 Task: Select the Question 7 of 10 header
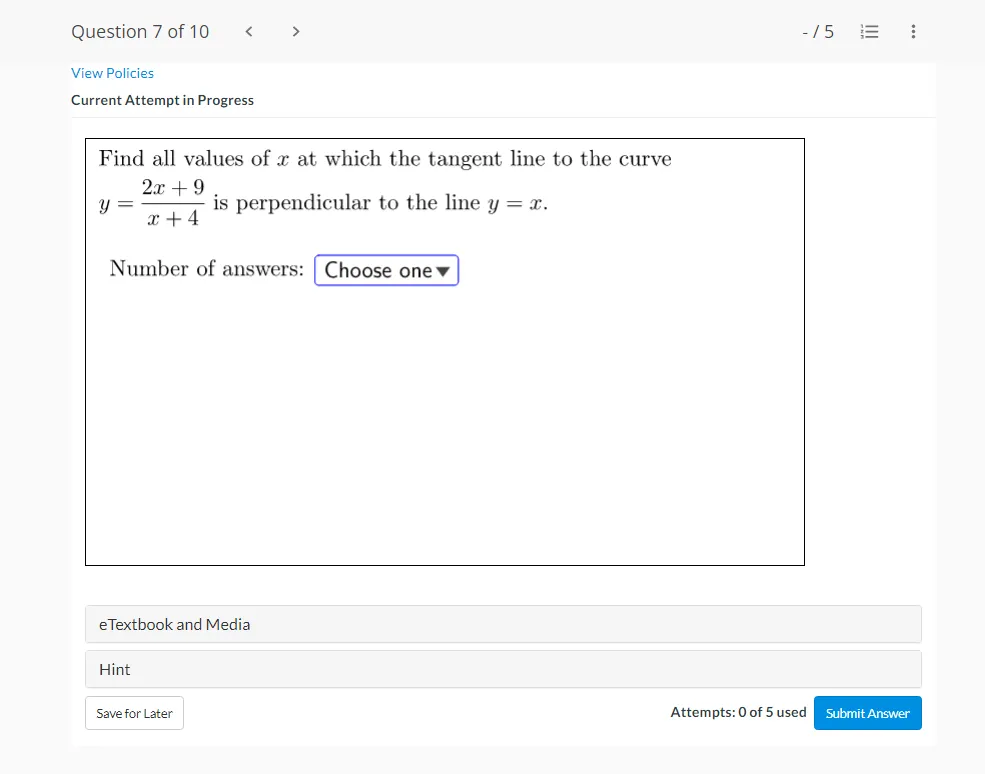click(139, 31)
